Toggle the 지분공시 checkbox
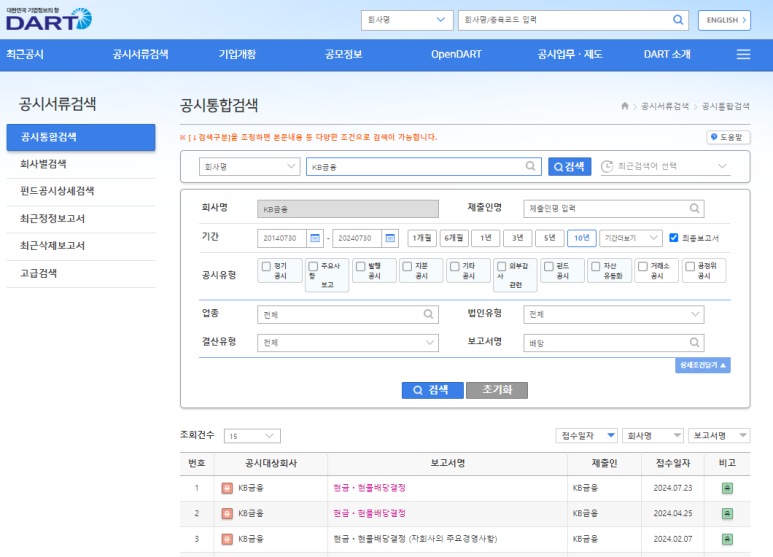Viewport: 773px width, 557px height. point(407,266)
